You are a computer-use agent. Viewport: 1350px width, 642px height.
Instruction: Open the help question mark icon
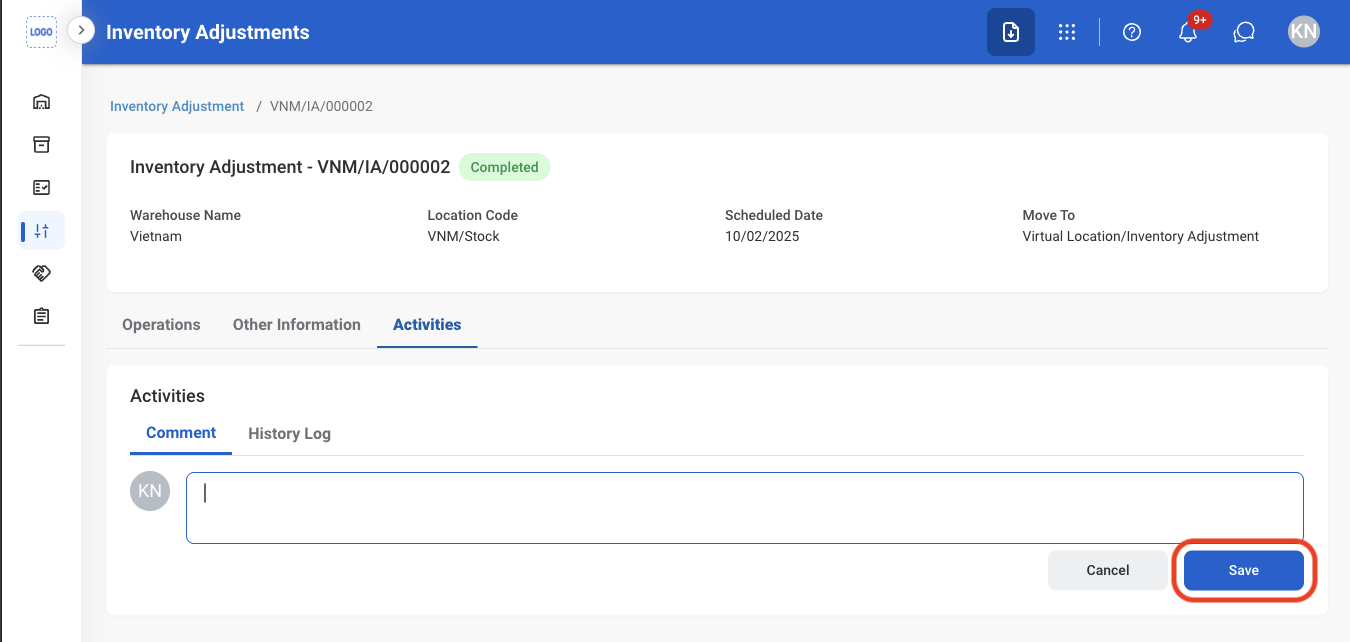1132,32
